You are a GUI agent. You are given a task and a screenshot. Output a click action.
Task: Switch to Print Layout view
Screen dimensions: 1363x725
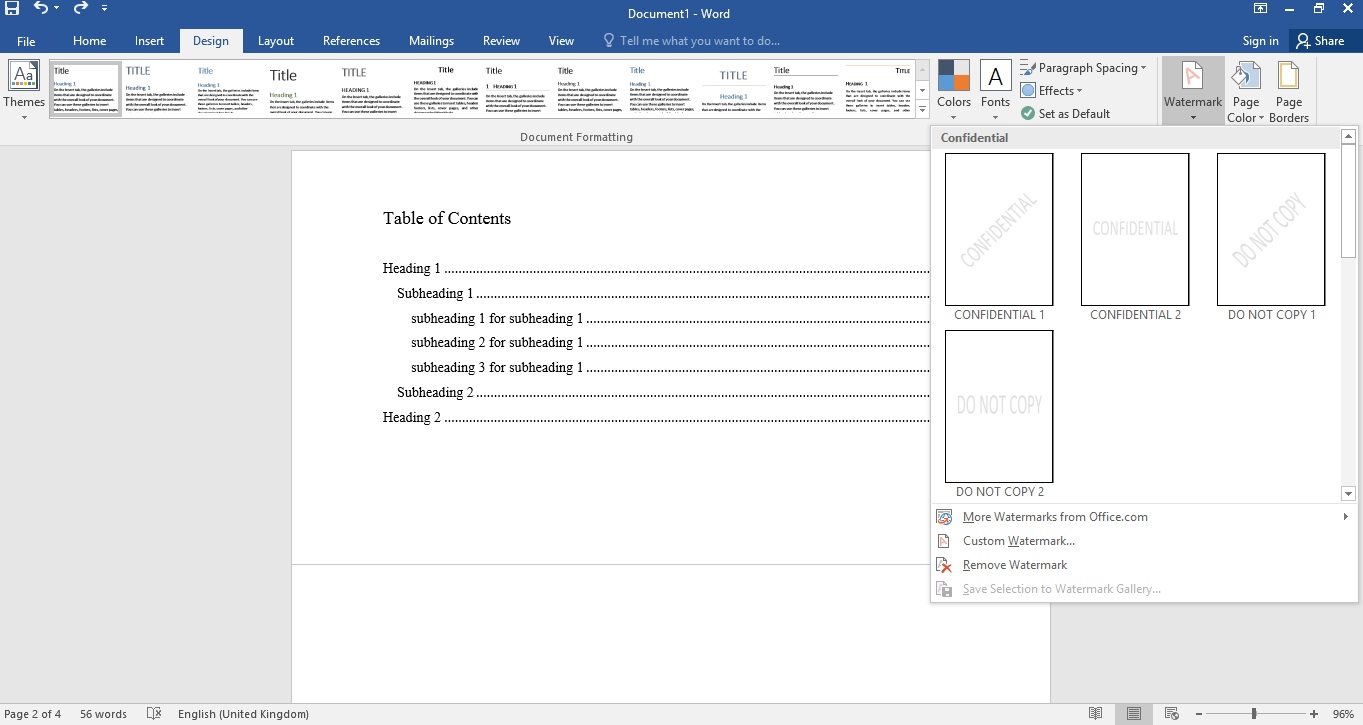click(x=1133, y=714)
